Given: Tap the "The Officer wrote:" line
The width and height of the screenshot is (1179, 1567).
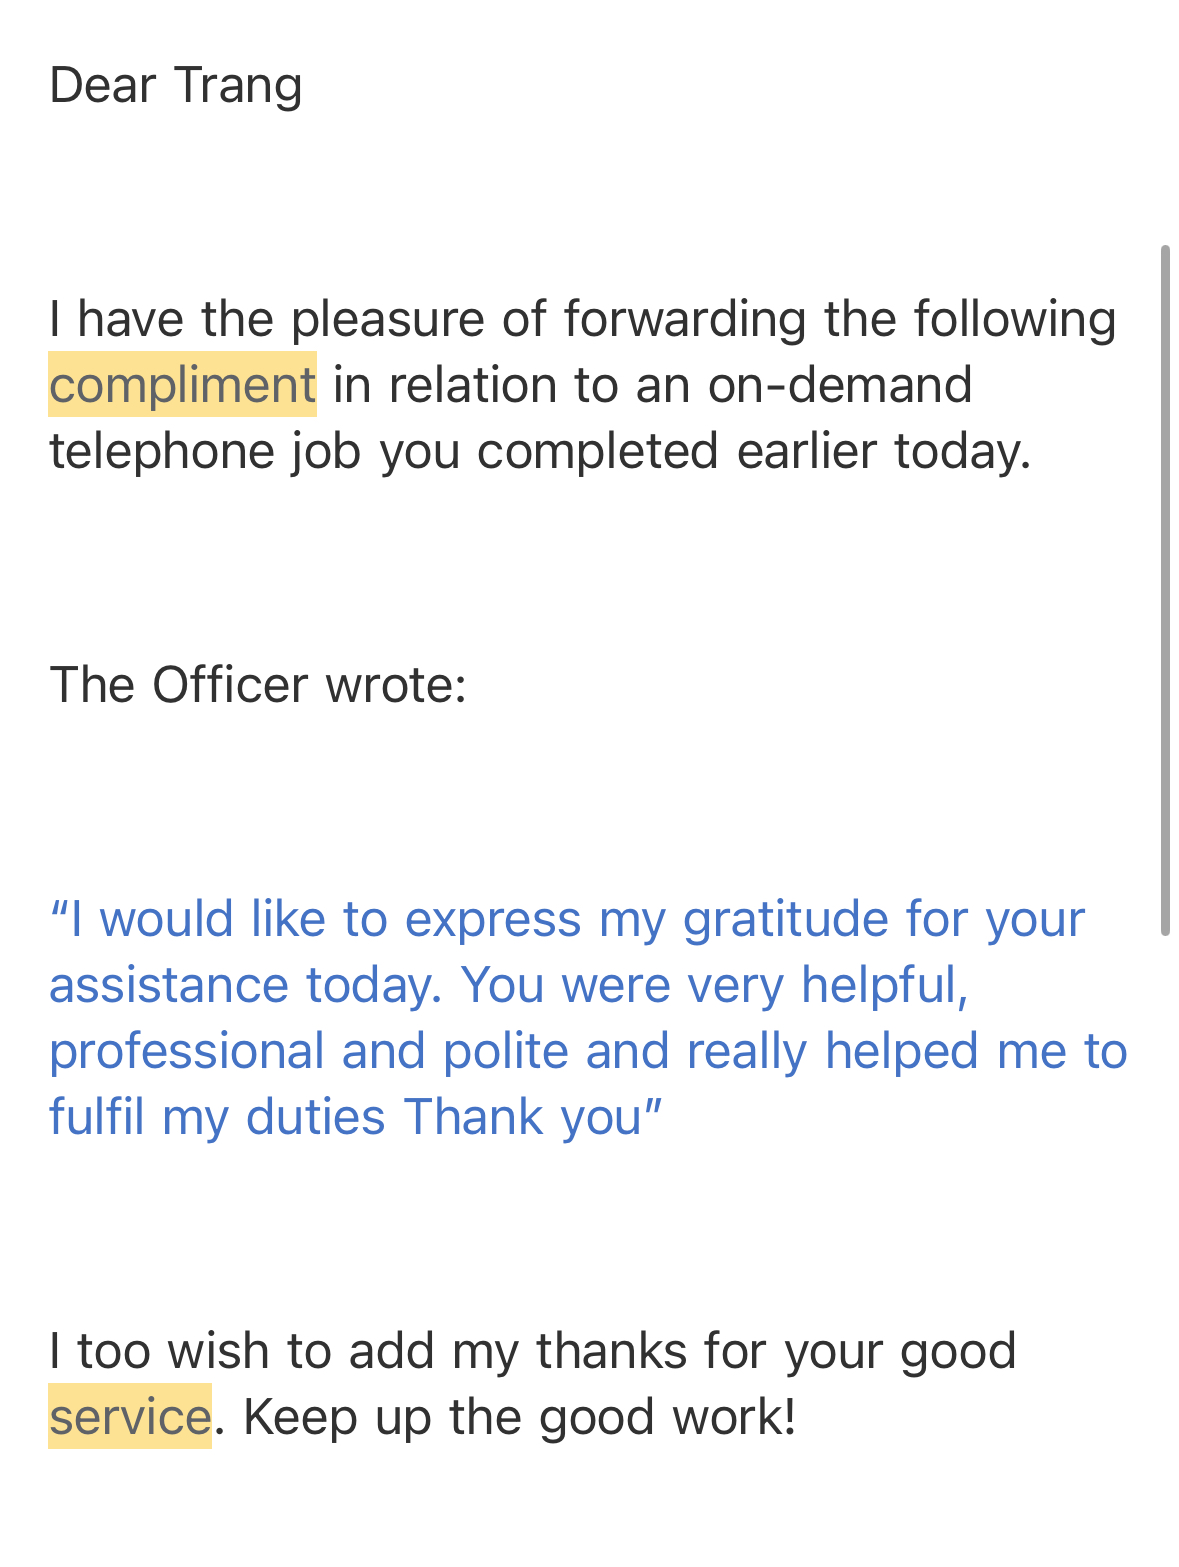Looking at the screenshot, I should (258, 685).
